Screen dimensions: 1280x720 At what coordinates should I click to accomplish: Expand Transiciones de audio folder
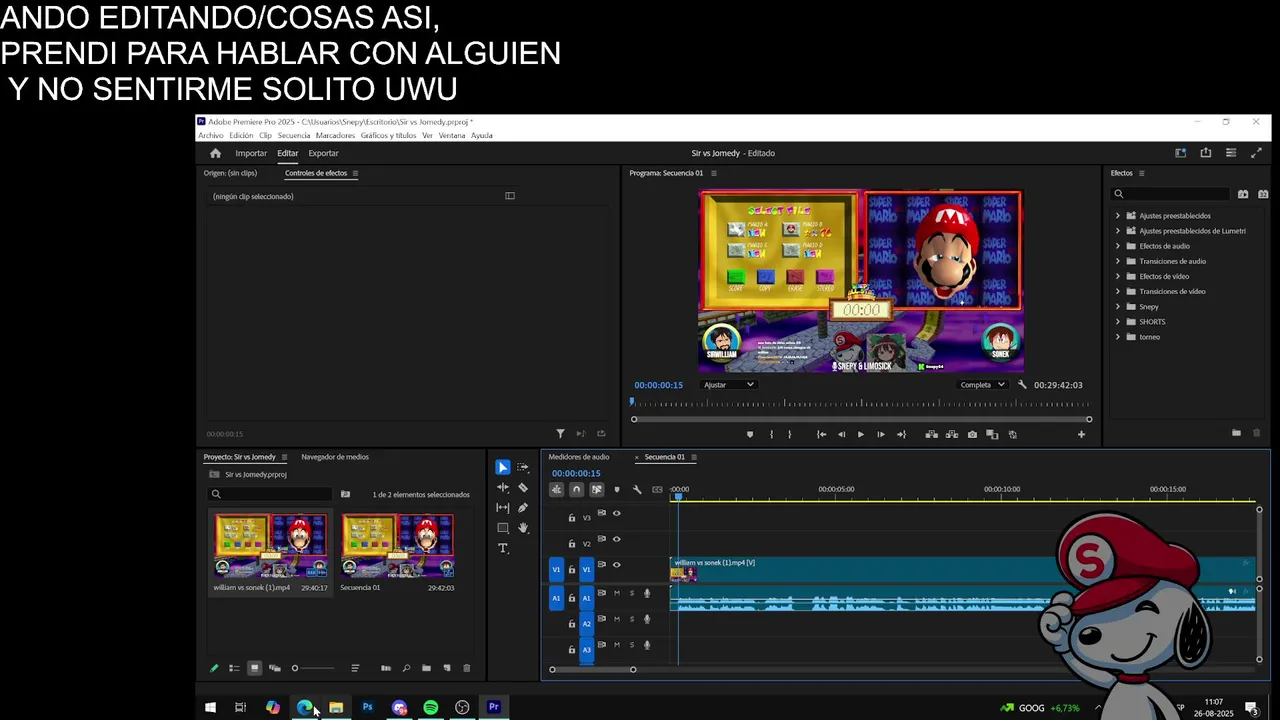coord(1118,261)
